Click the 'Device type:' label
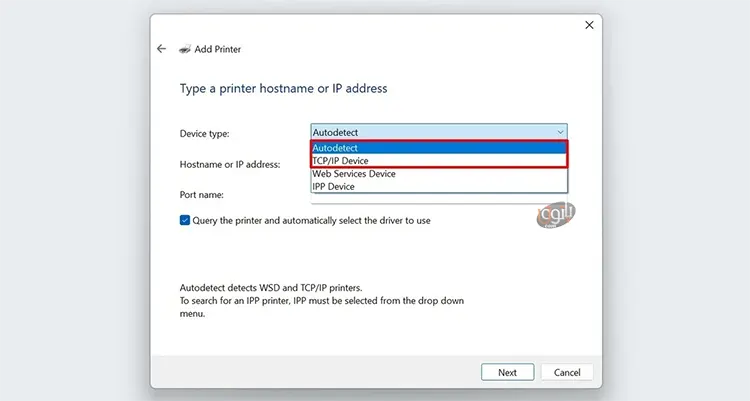 point(204,134)
